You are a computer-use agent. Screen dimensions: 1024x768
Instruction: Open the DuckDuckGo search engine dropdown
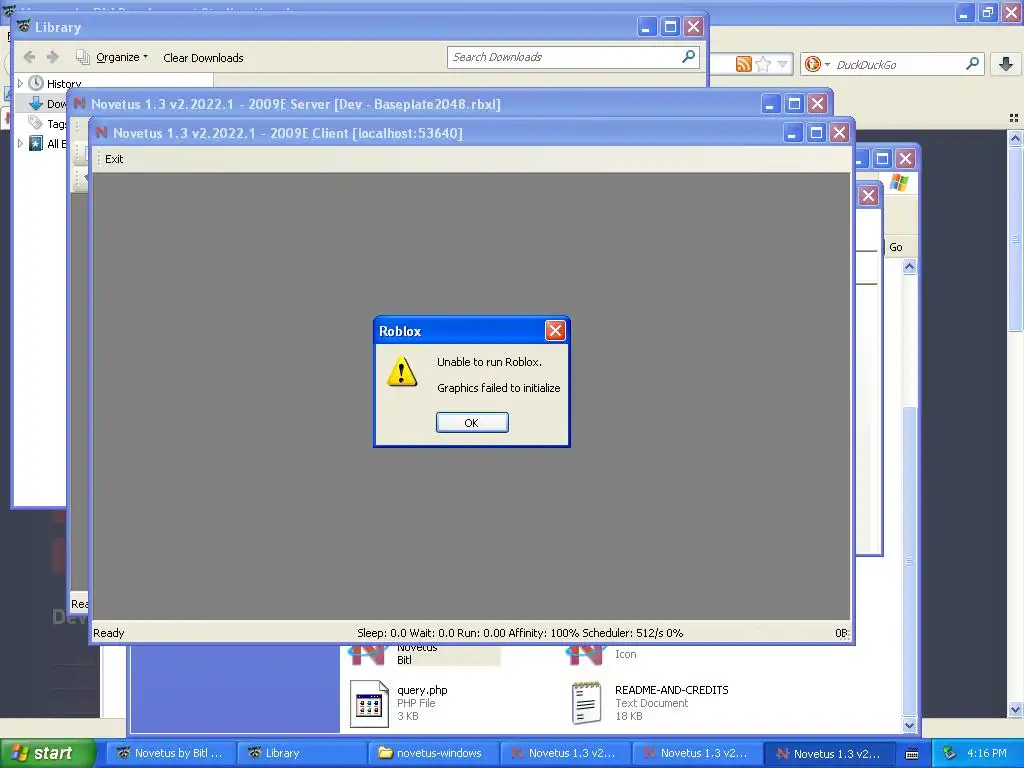pos(818,64)
